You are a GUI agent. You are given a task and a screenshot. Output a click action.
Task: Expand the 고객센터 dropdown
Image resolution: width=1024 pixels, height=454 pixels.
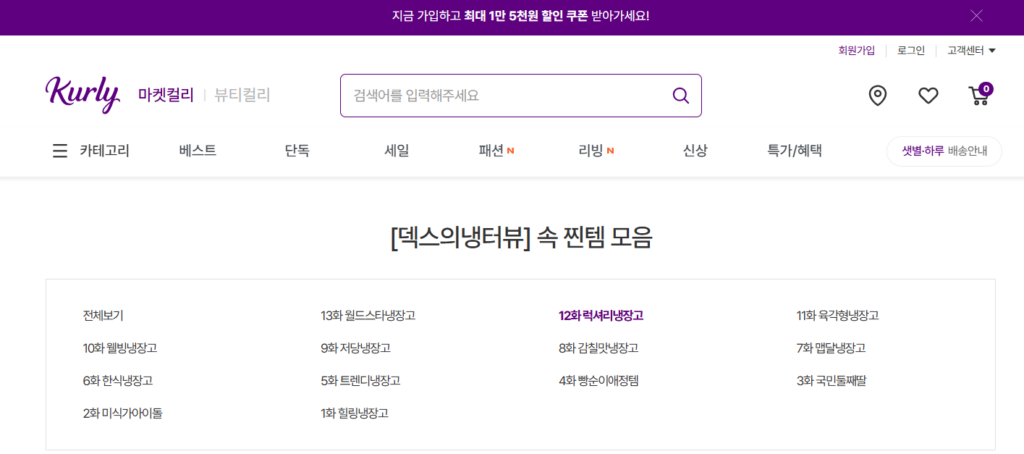pos(971,51)
